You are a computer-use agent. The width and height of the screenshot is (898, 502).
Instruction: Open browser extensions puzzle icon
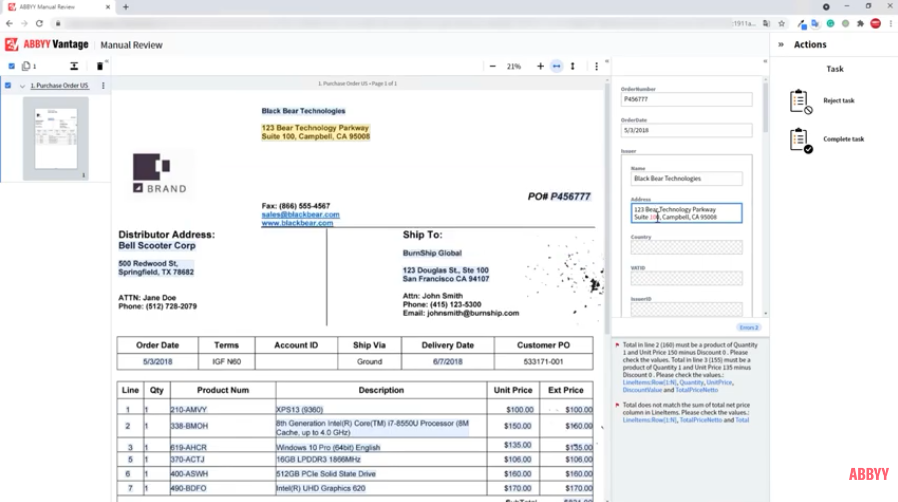pos(860,23)
